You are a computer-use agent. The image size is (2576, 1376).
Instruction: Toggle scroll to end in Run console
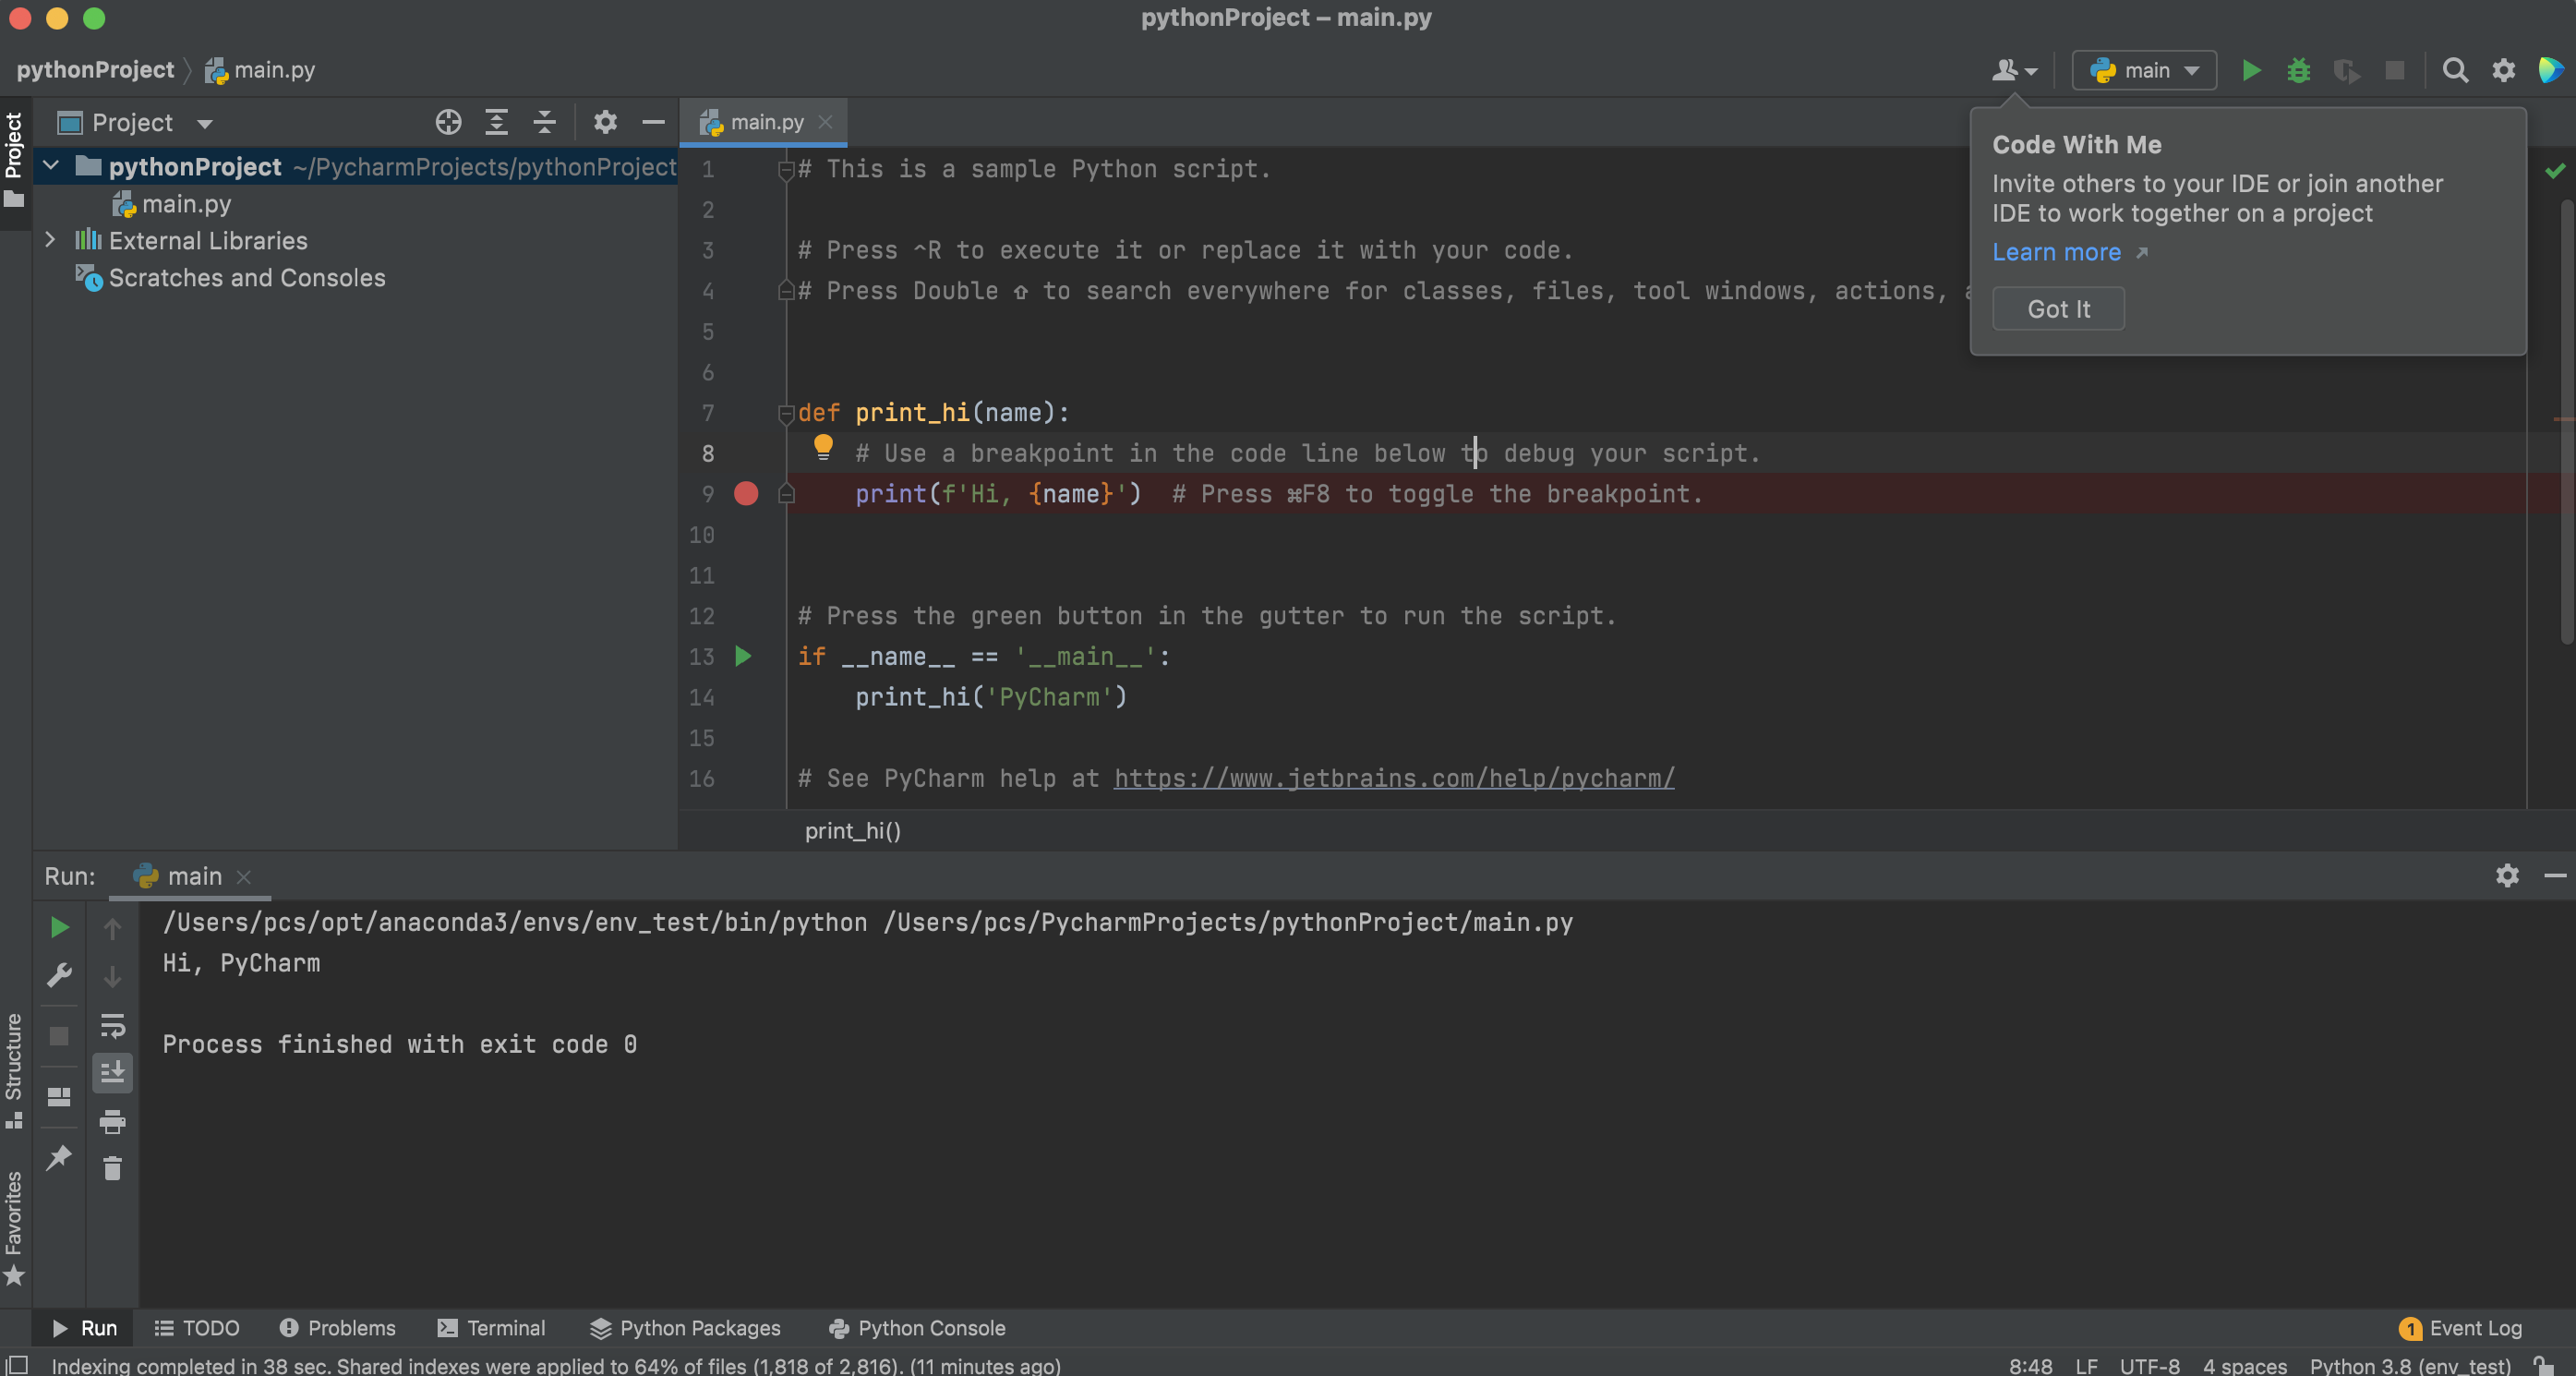pos(112,1073)
